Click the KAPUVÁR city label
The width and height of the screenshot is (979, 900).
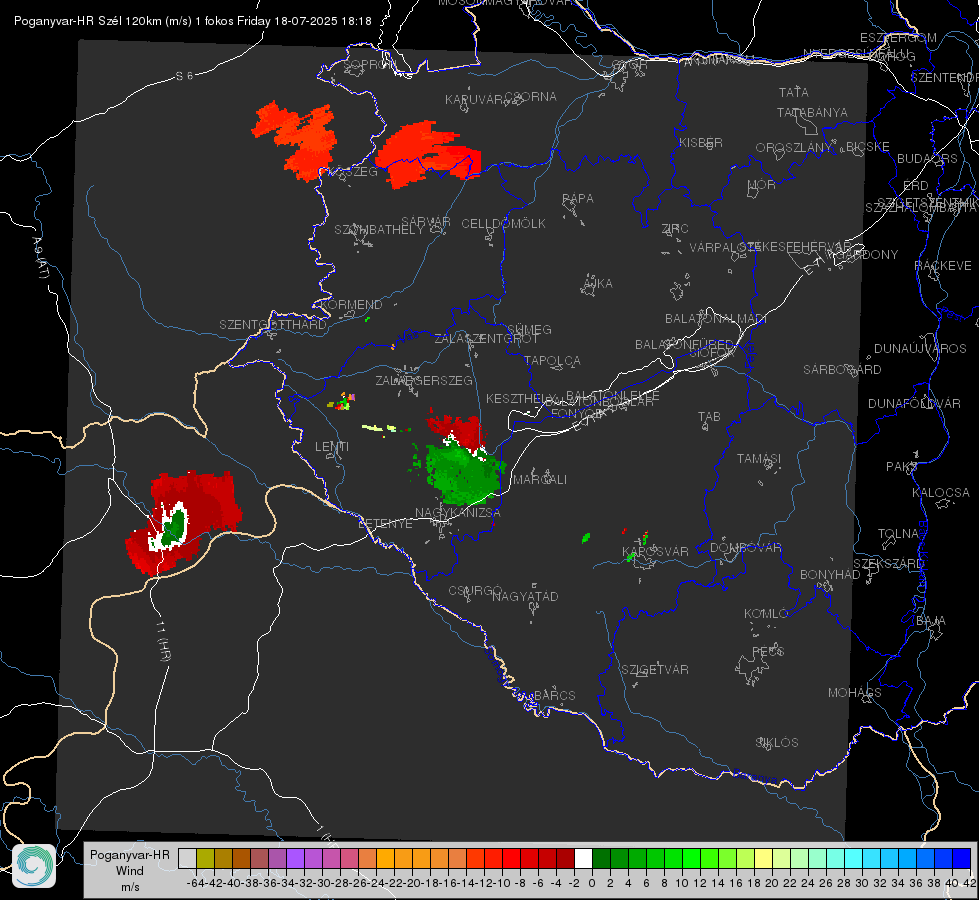tap(474, 99)
